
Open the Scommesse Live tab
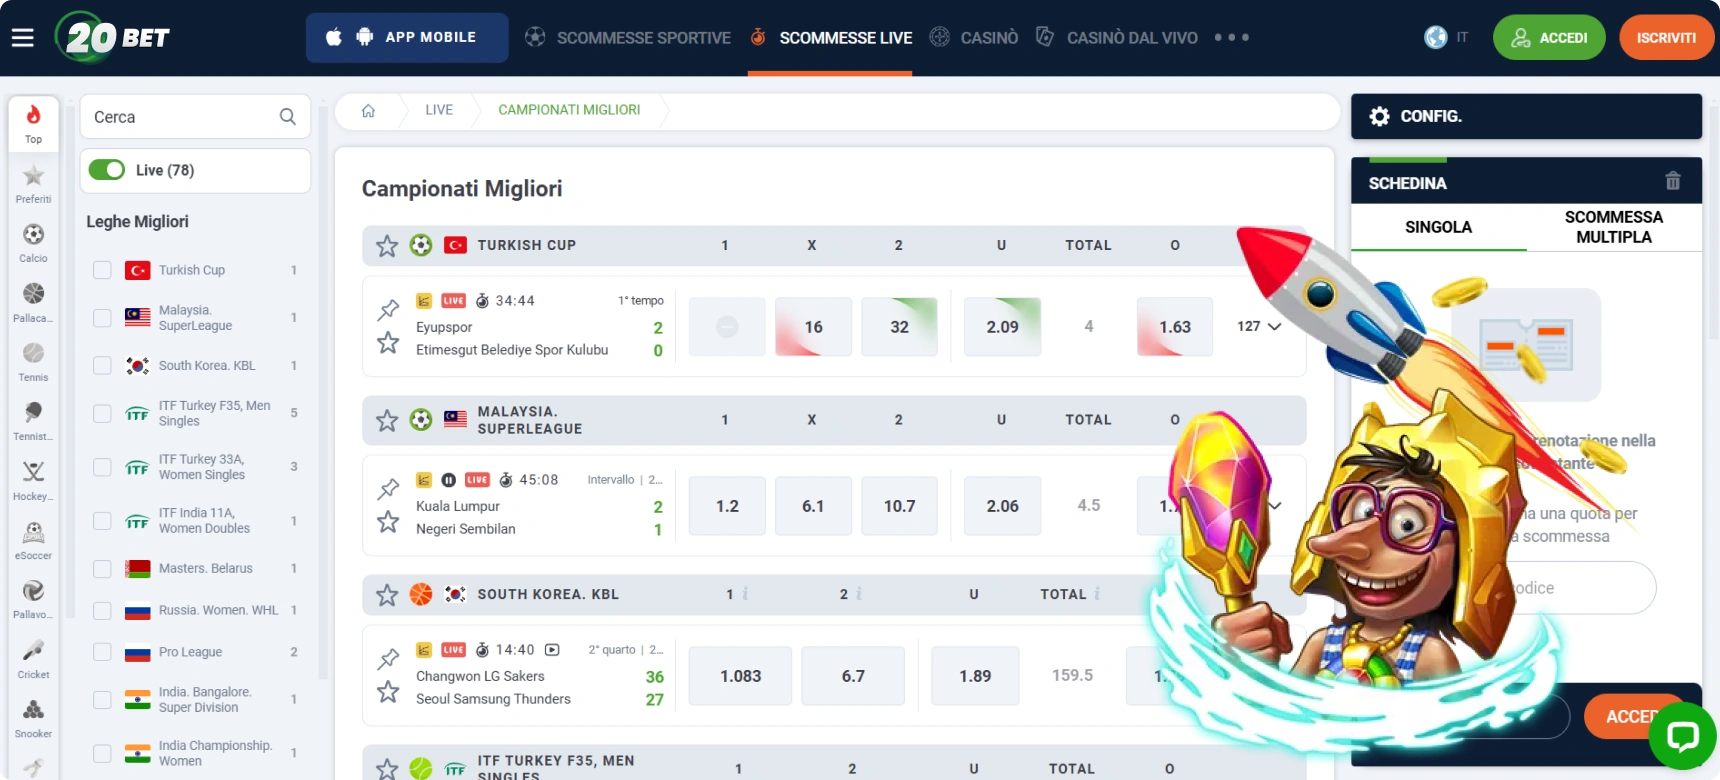(x=830, y=38)
